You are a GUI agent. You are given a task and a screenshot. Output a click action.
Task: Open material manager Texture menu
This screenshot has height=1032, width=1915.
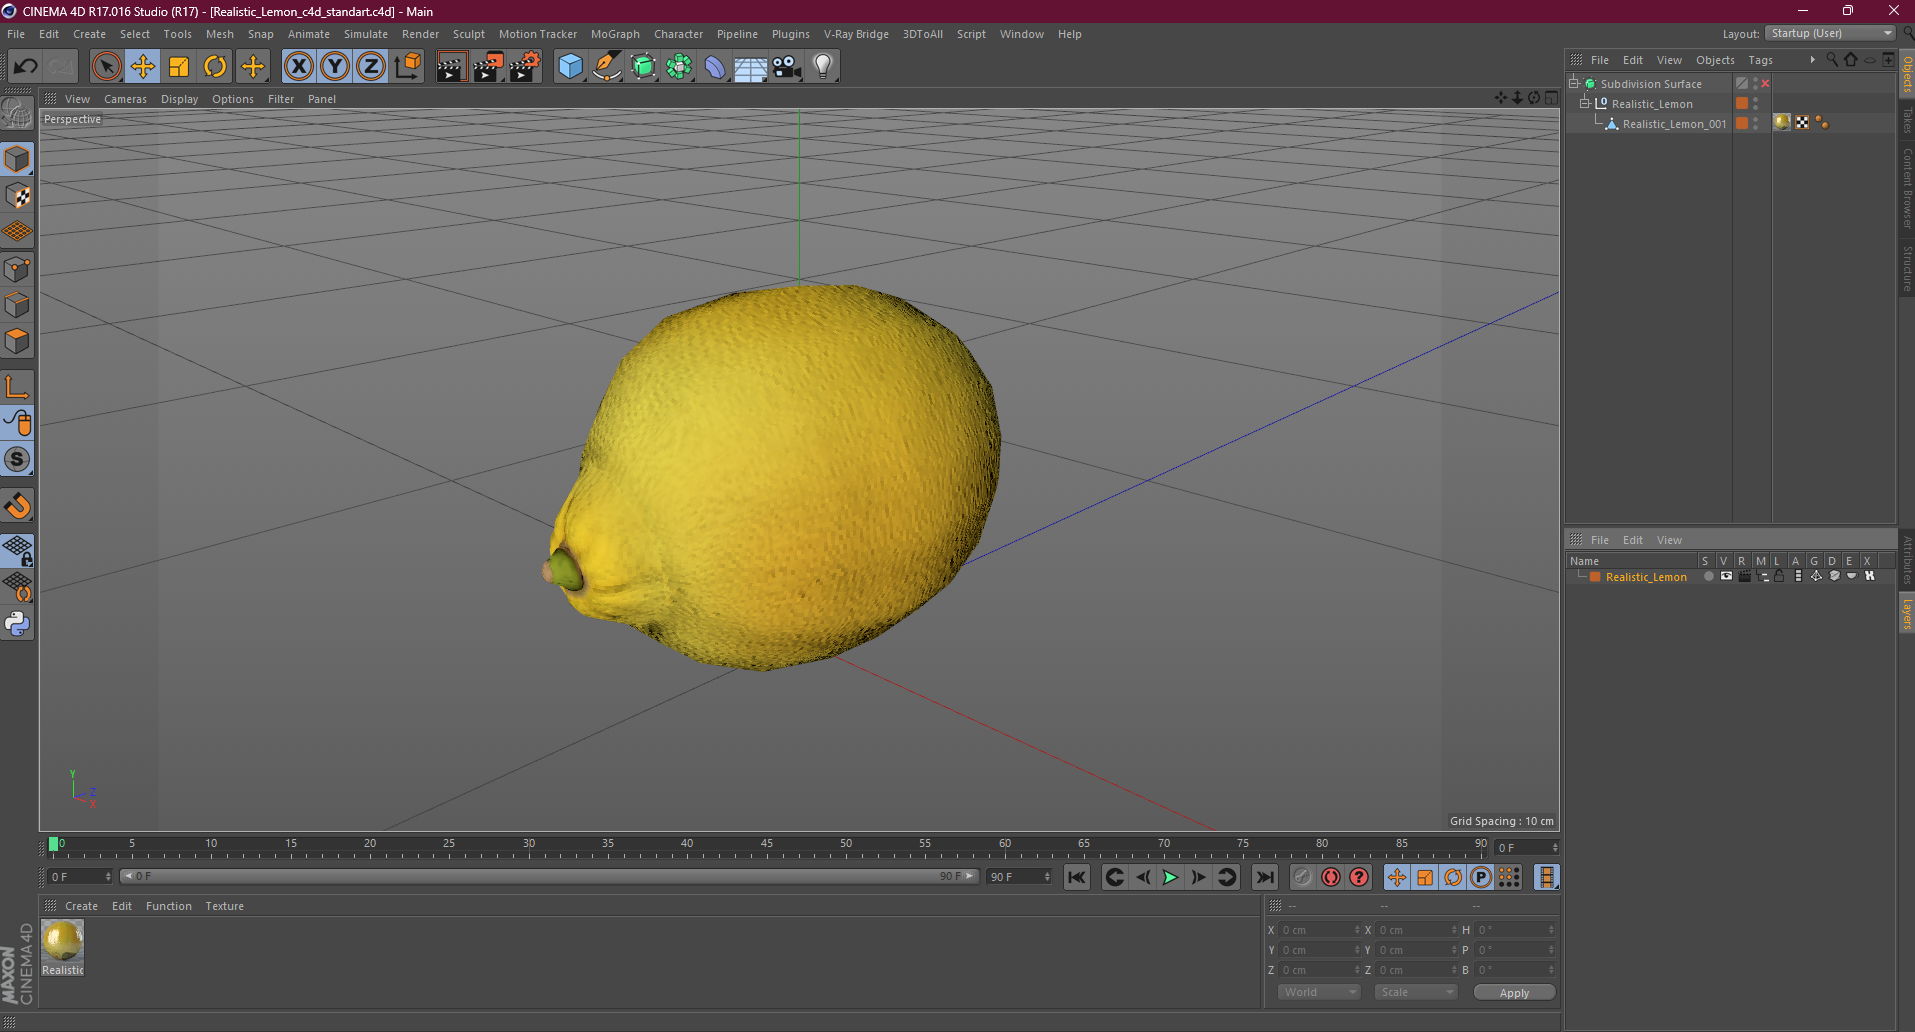coord(224,906)
